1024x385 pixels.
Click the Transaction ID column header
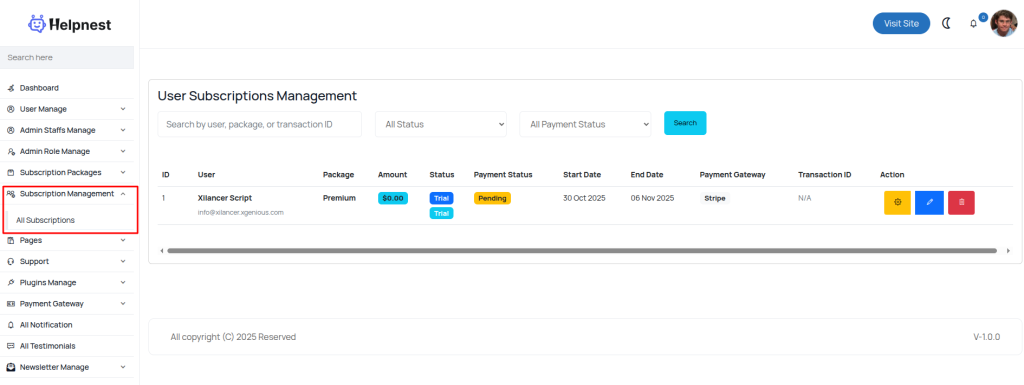click(x=825, y=175)
